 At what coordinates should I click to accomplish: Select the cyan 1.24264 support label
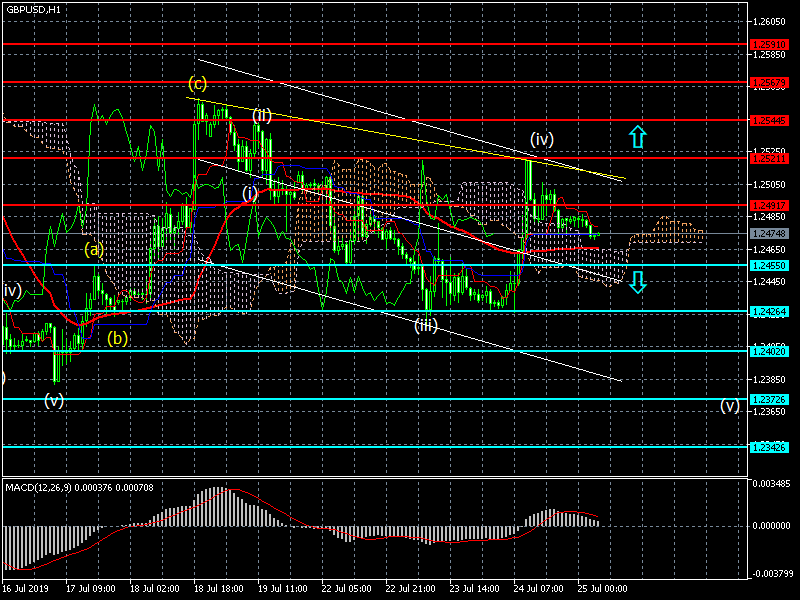(x=769, y=312)
